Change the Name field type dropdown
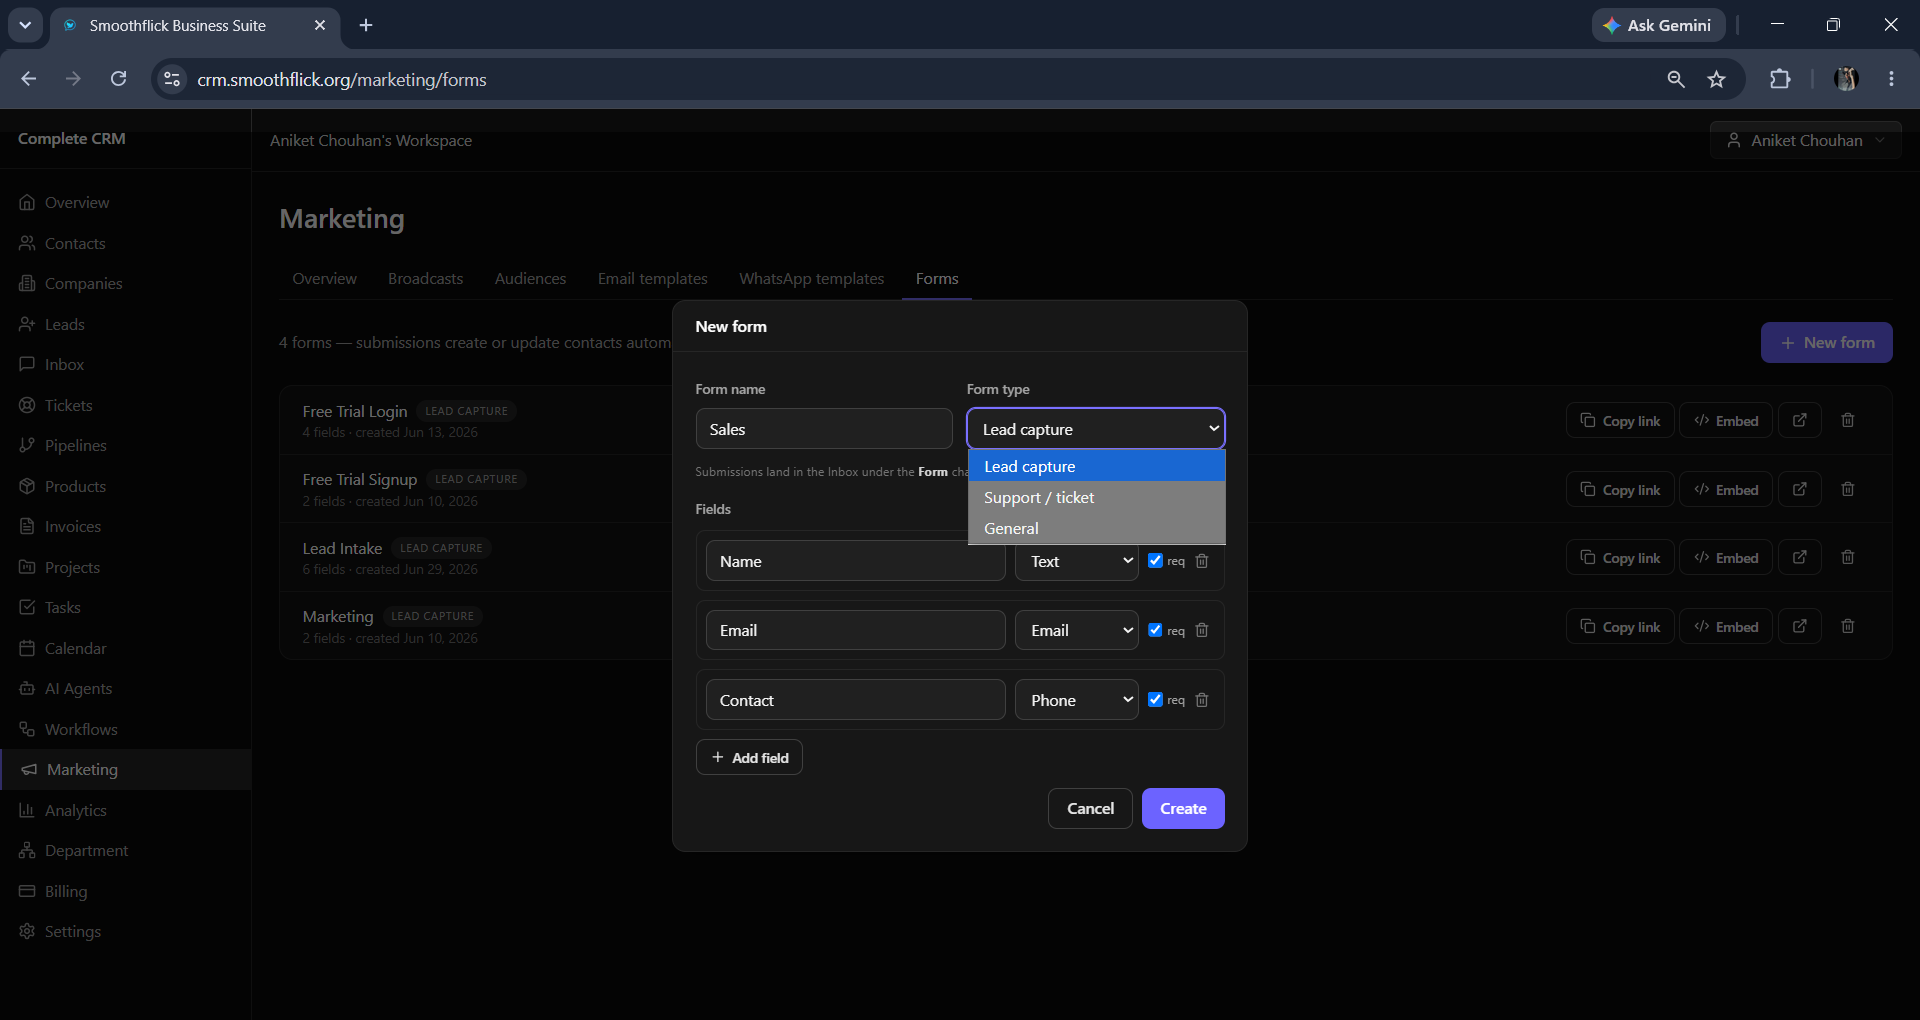The image size is (1920, 1020). [1077, 561]
